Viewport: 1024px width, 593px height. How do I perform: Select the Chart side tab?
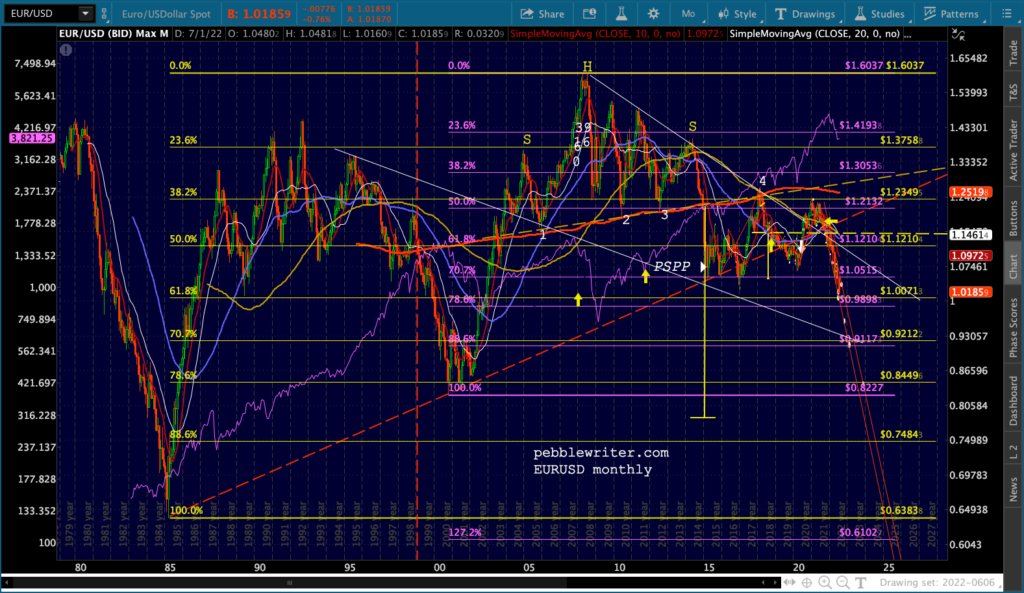[x=1014, y=266]
